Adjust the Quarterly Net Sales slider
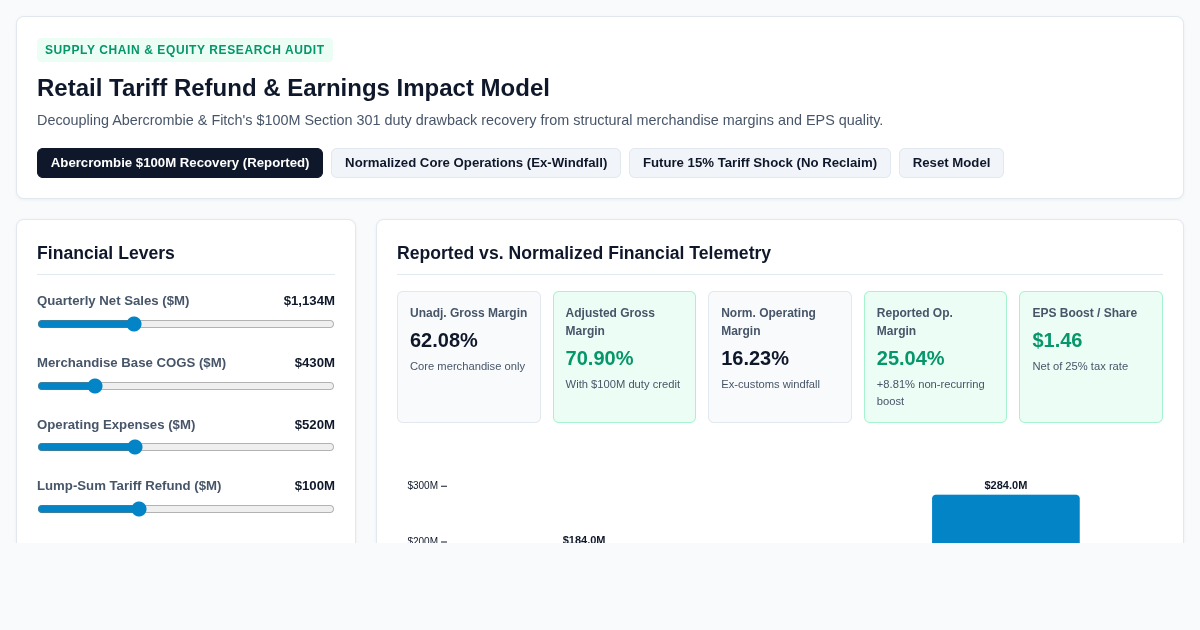1200x630 pixels. coord(186,324)
